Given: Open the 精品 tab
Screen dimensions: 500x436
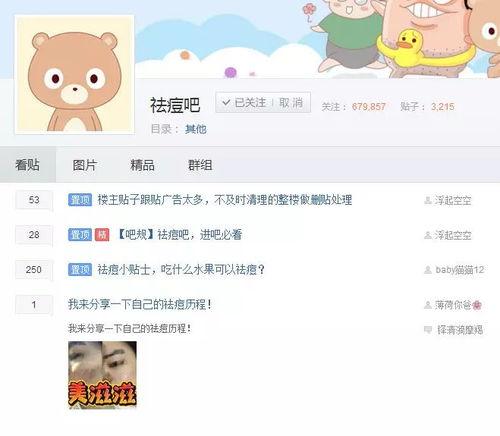Looking at the screenshot, I should (142, 165).
